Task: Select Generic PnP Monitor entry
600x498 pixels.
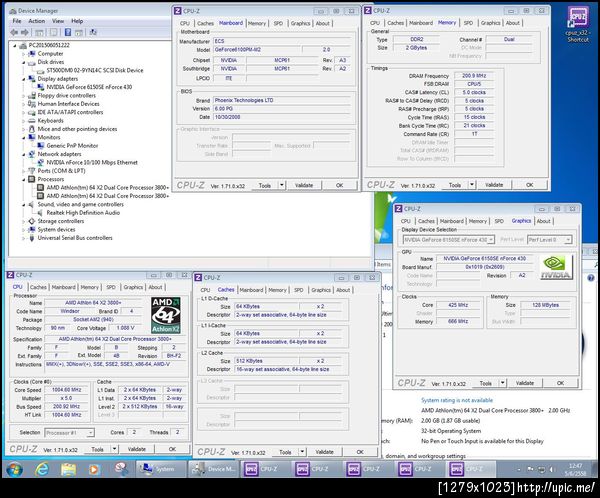Action: pos(72,146)
